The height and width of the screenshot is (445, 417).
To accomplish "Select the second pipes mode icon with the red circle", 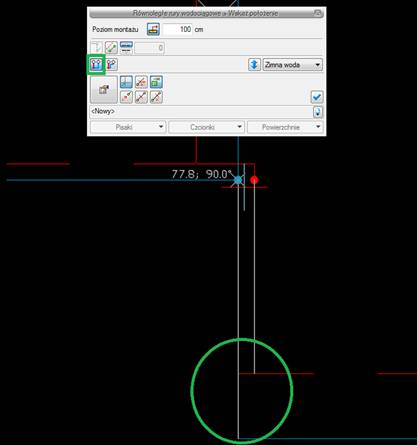I will tap(112, 64).
